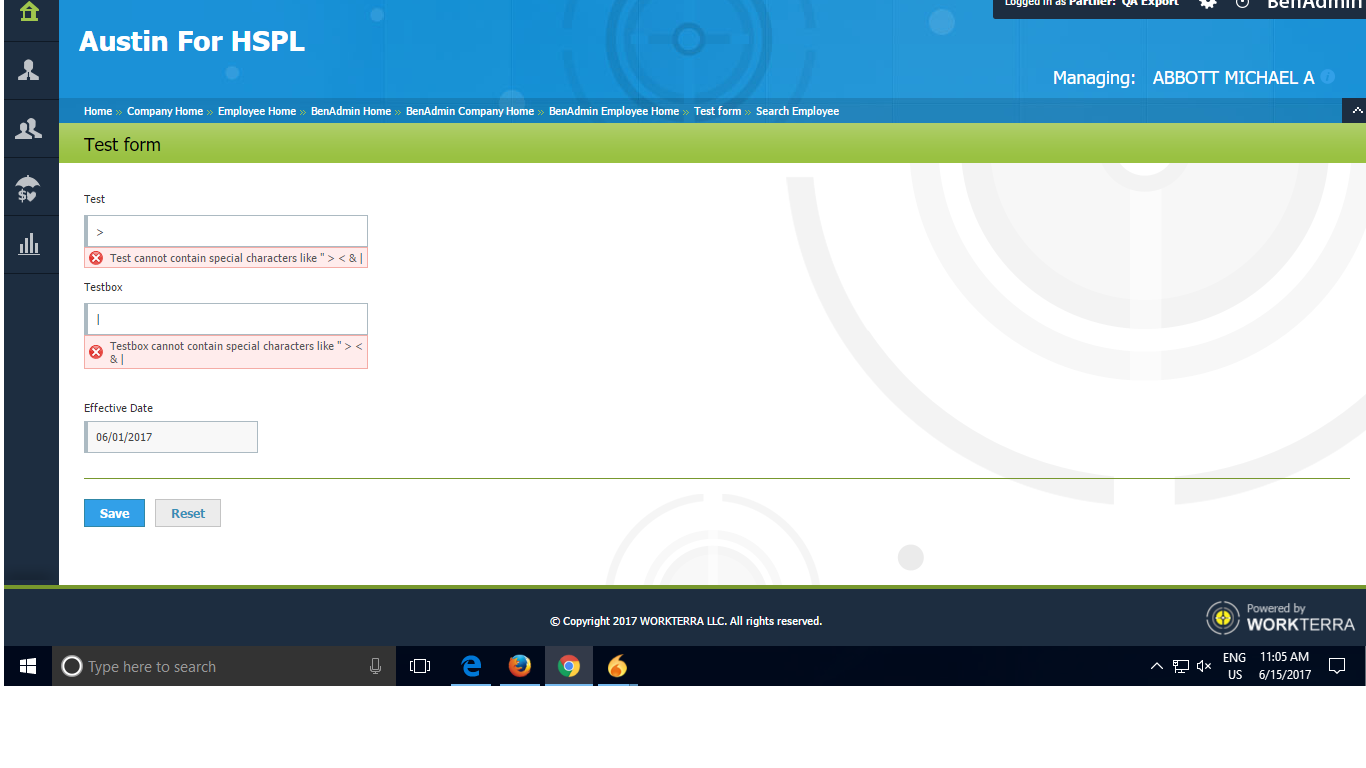Open Chrome from the taskbar
The image size is (1366, 768).
[569, 666]
